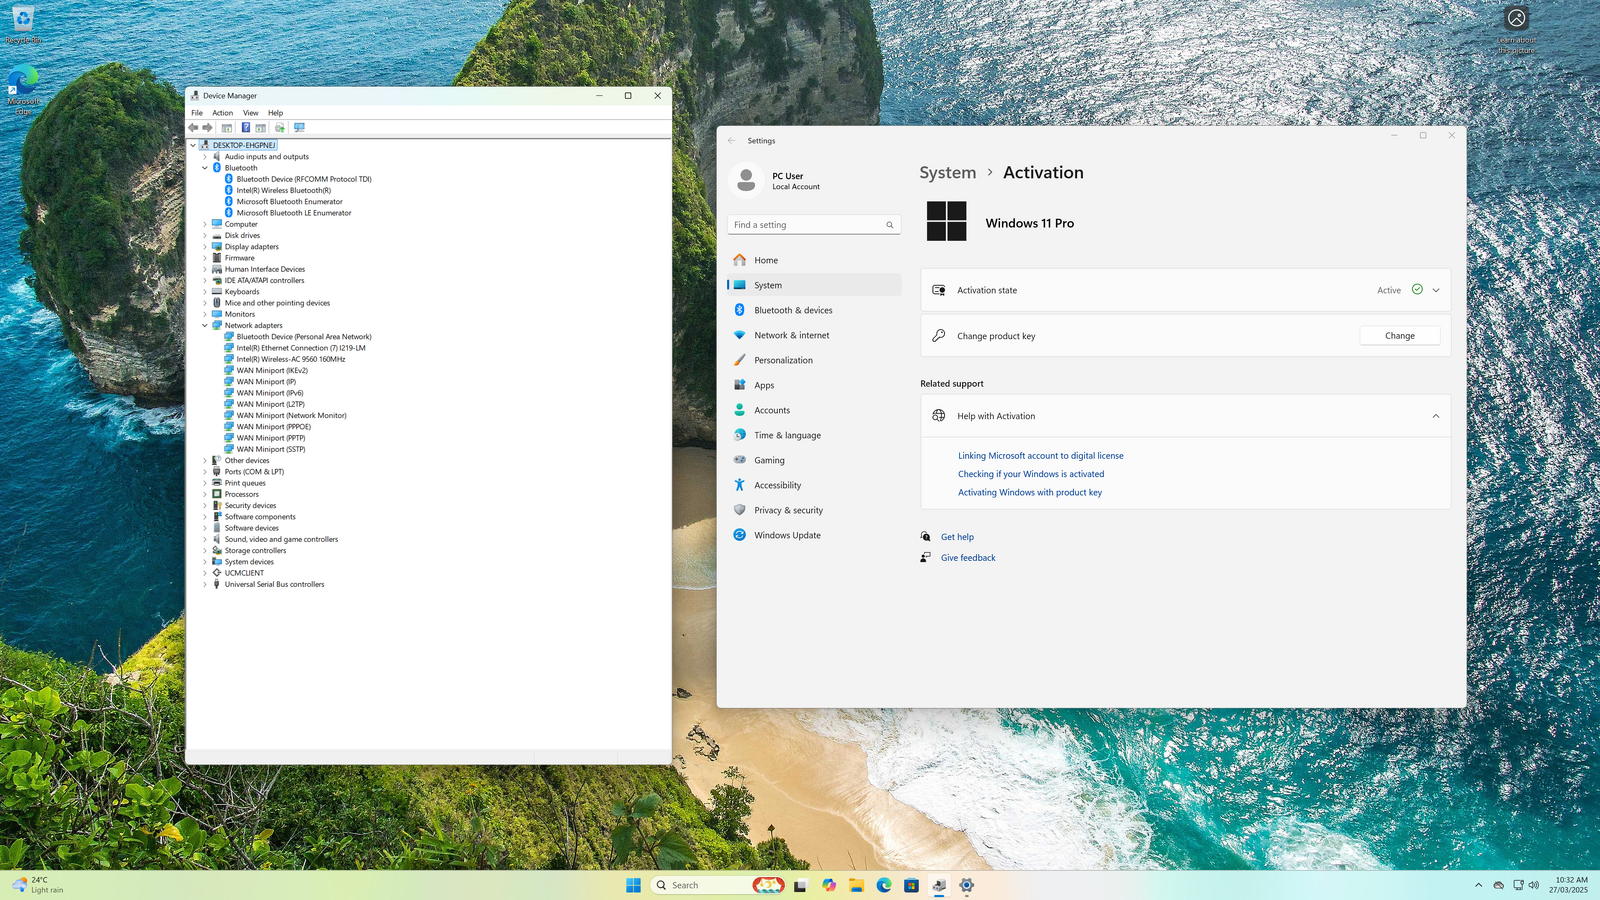
Task: Open Bluetooth & devices in Settings sidebar
Action: [814, 310]
